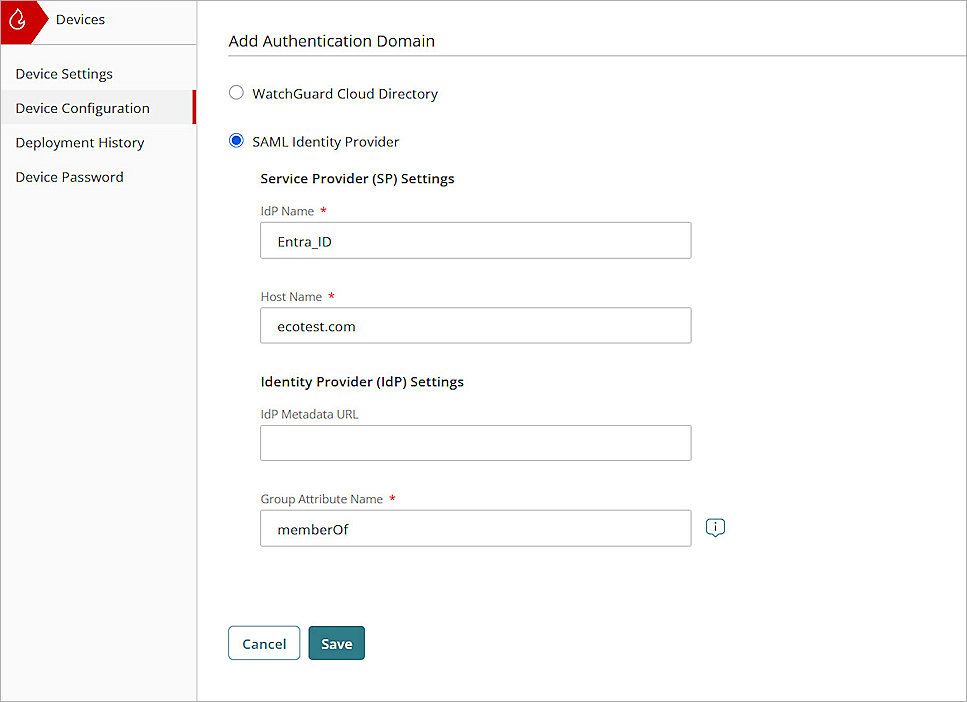Open Deployment History
This screenshot has height=702, width=967.
(x=79, y=142)
